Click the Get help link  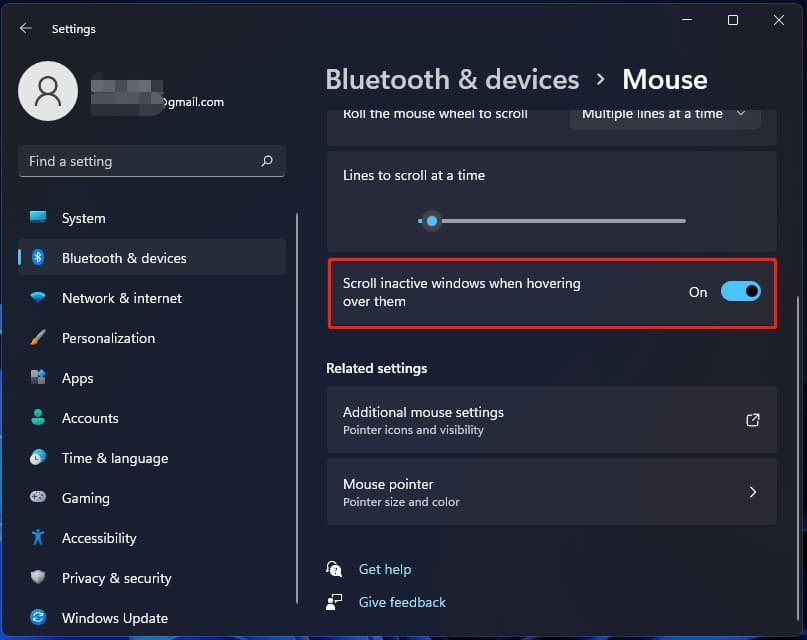coord(385,569)
